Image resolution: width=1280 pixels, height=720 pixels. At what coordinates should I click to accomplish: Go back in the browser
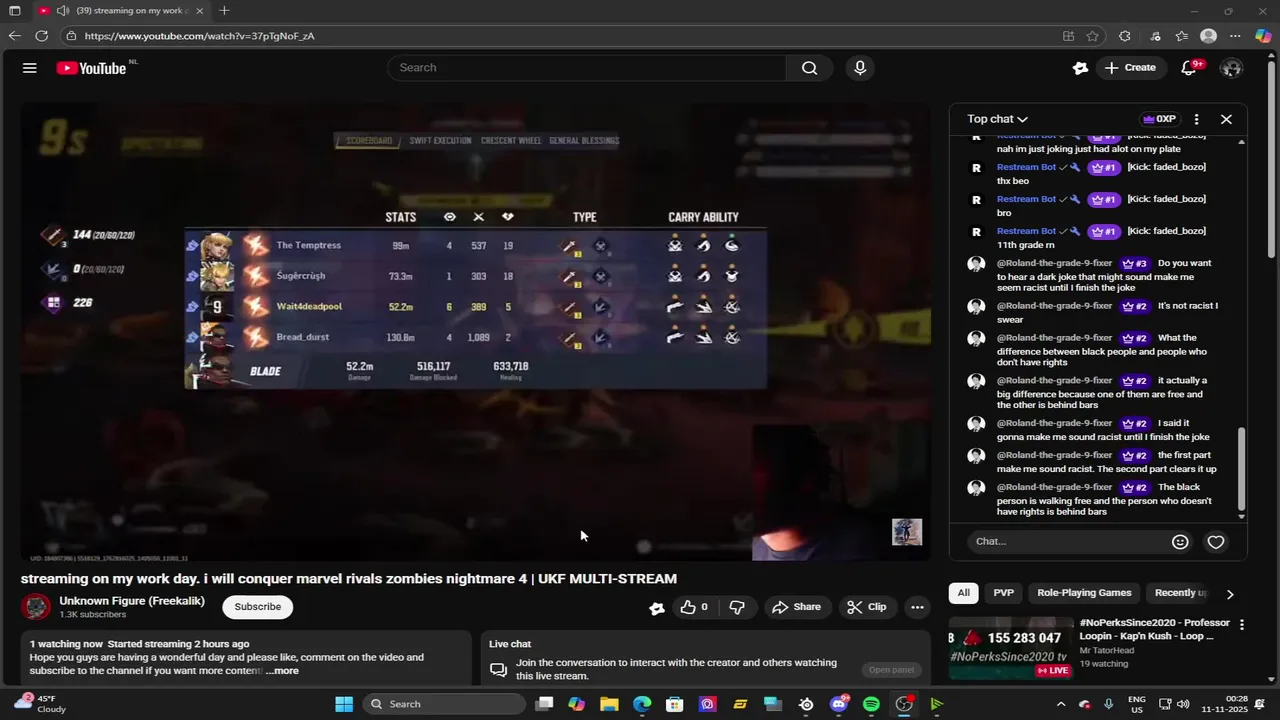coord(14,36)
